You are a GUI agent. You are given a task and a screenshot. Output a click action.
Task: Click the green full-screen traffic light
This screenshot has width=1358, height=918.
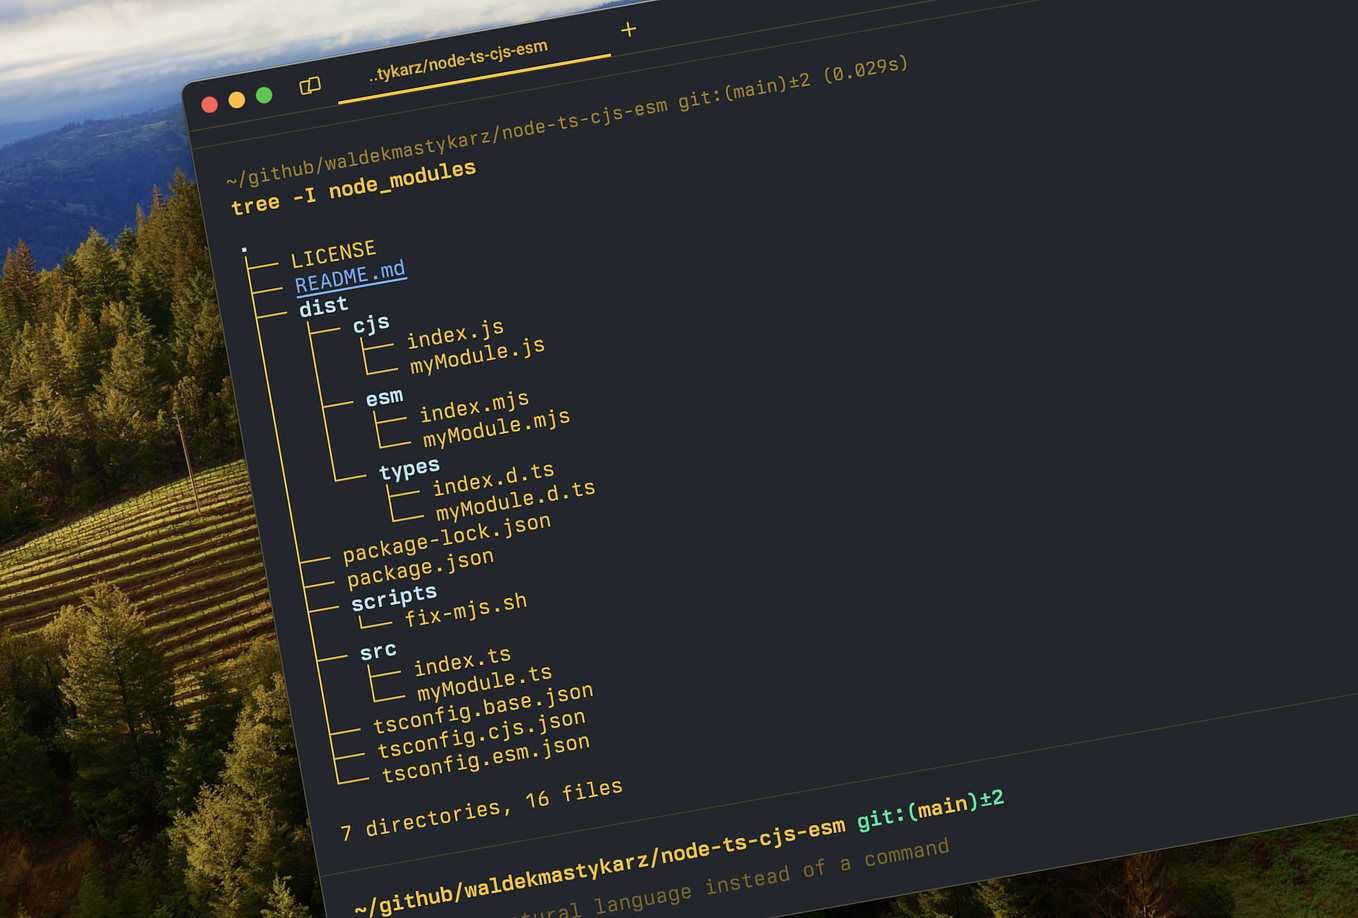263,95
